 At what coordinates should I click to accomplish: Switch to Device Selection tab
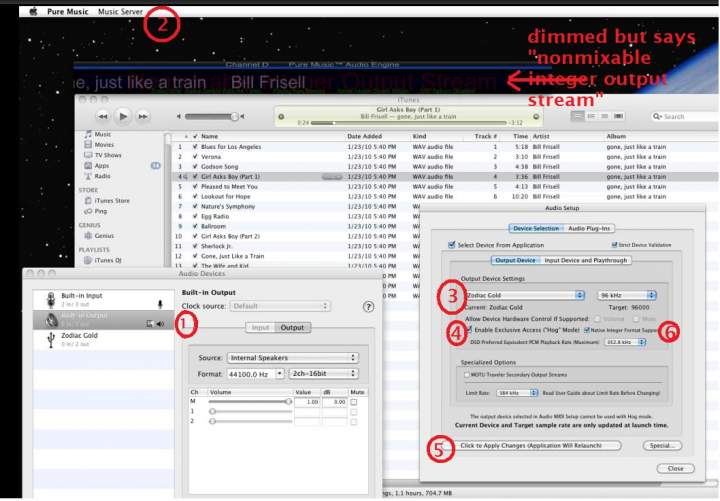point(536,228)
